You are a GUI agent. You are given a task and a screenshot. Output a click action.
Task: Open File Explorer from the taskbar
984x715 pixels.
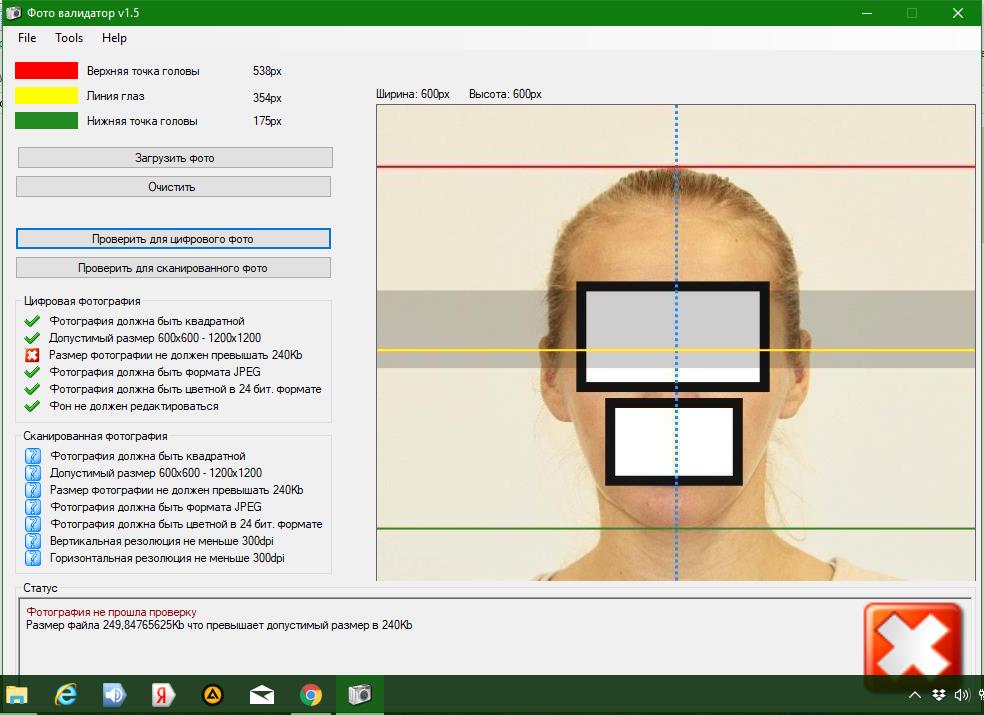[x=17, y=695]
